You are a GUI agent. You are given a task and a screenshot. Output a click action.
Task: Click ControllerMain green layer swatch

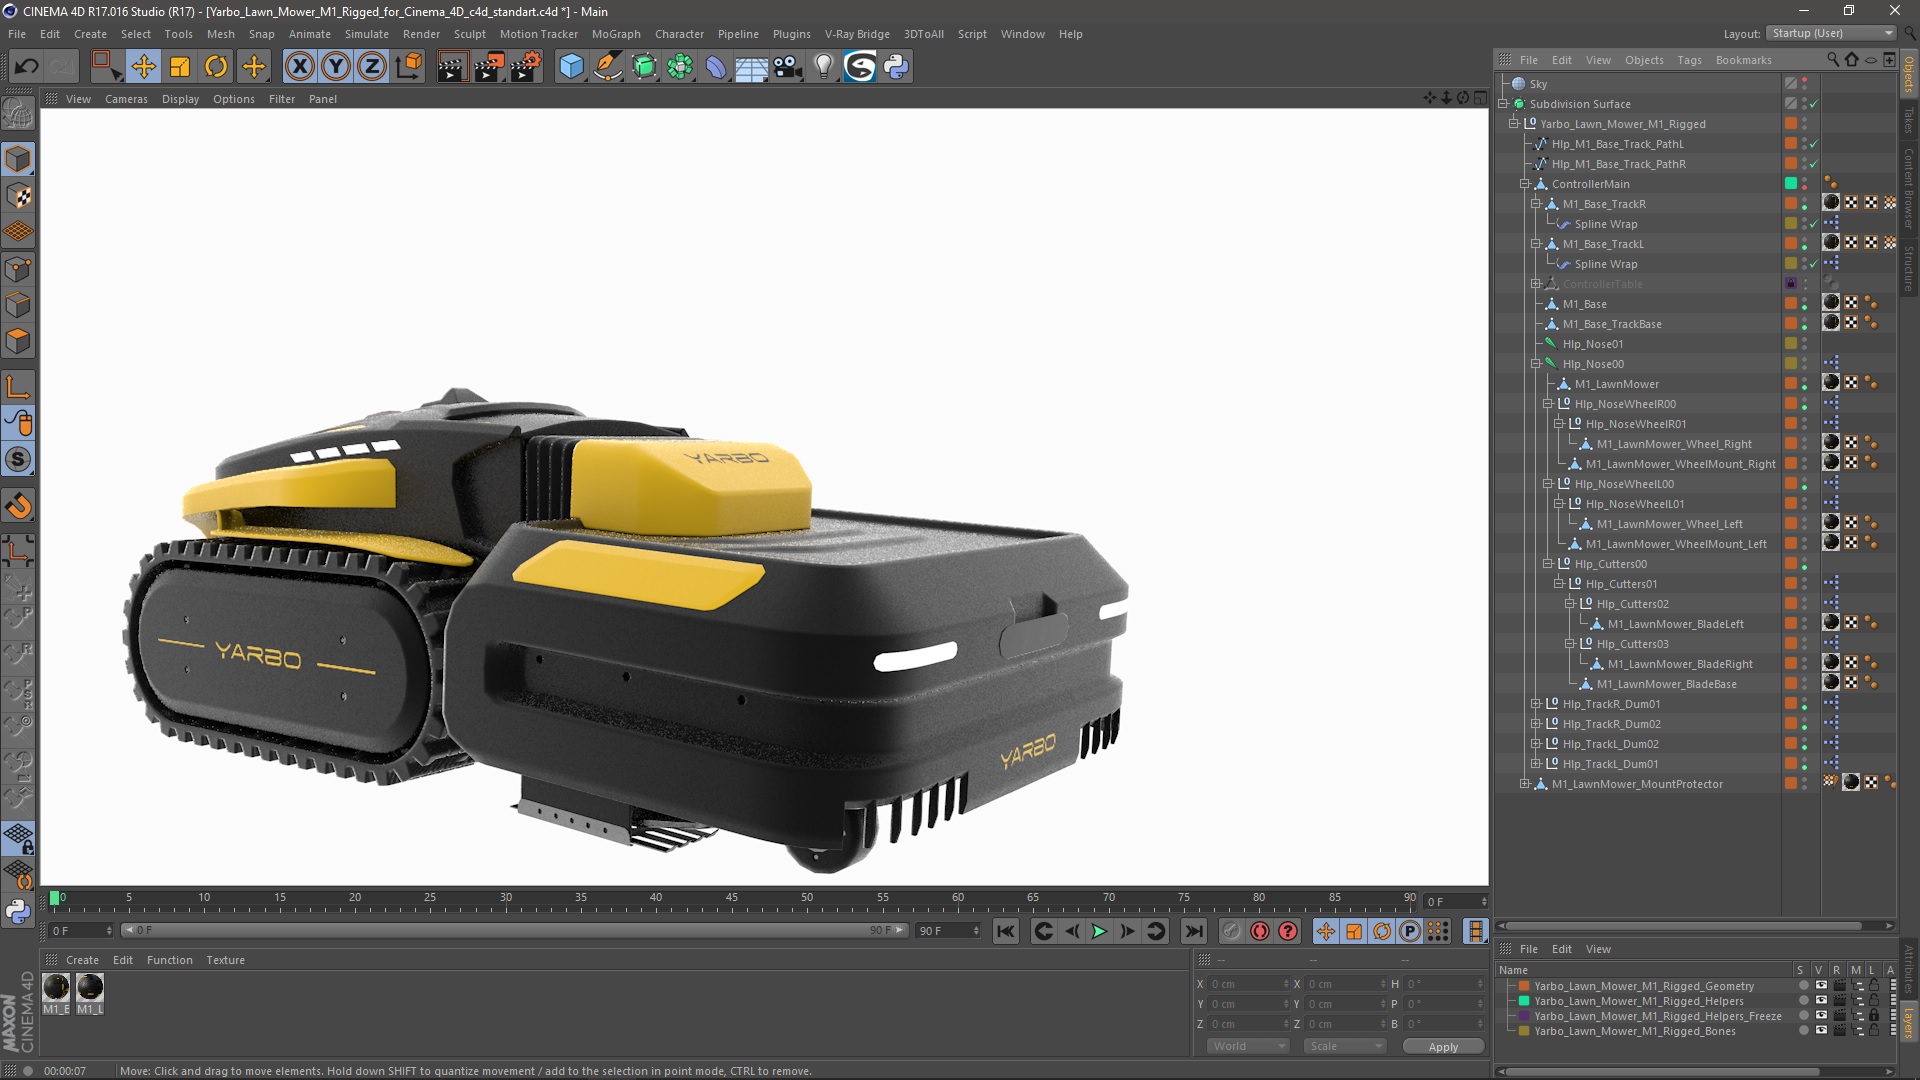[1791, 184]
